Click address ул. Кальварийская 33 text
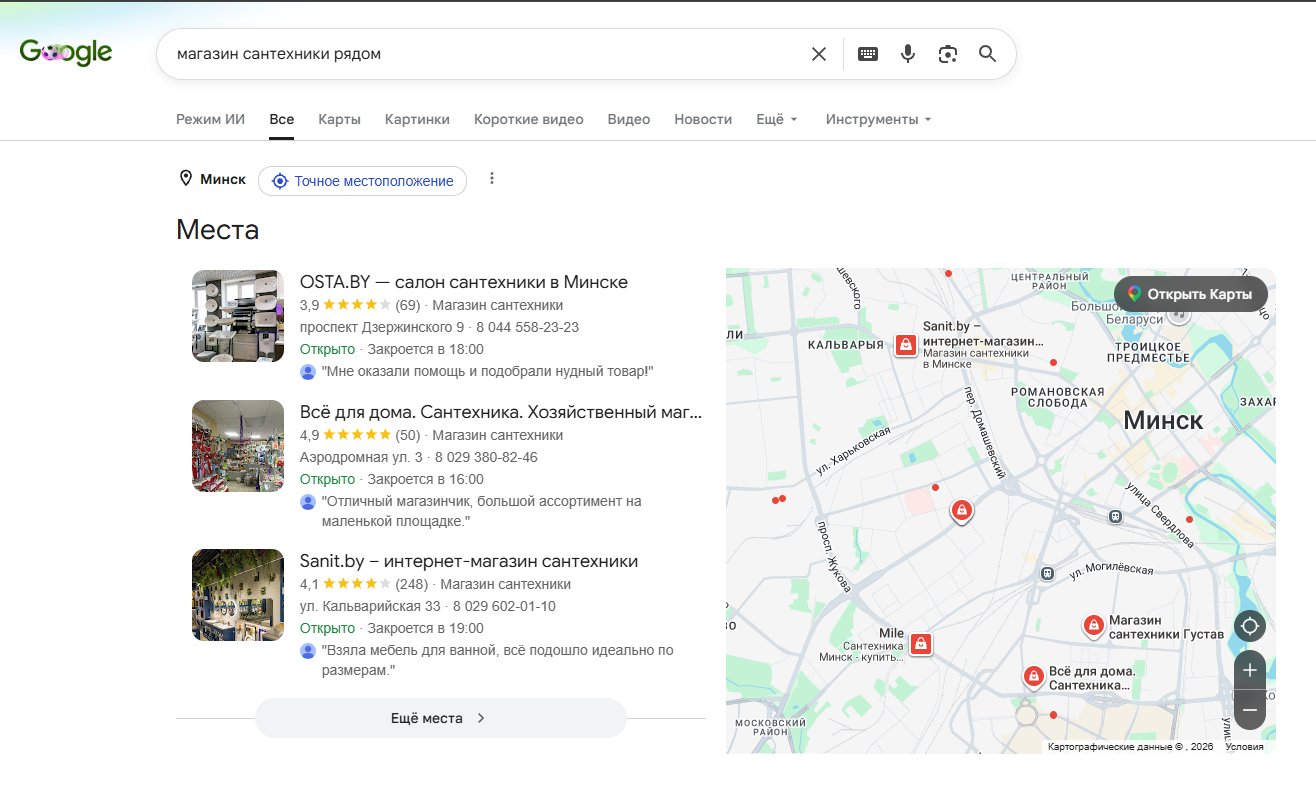 click(x=370, y=606)
